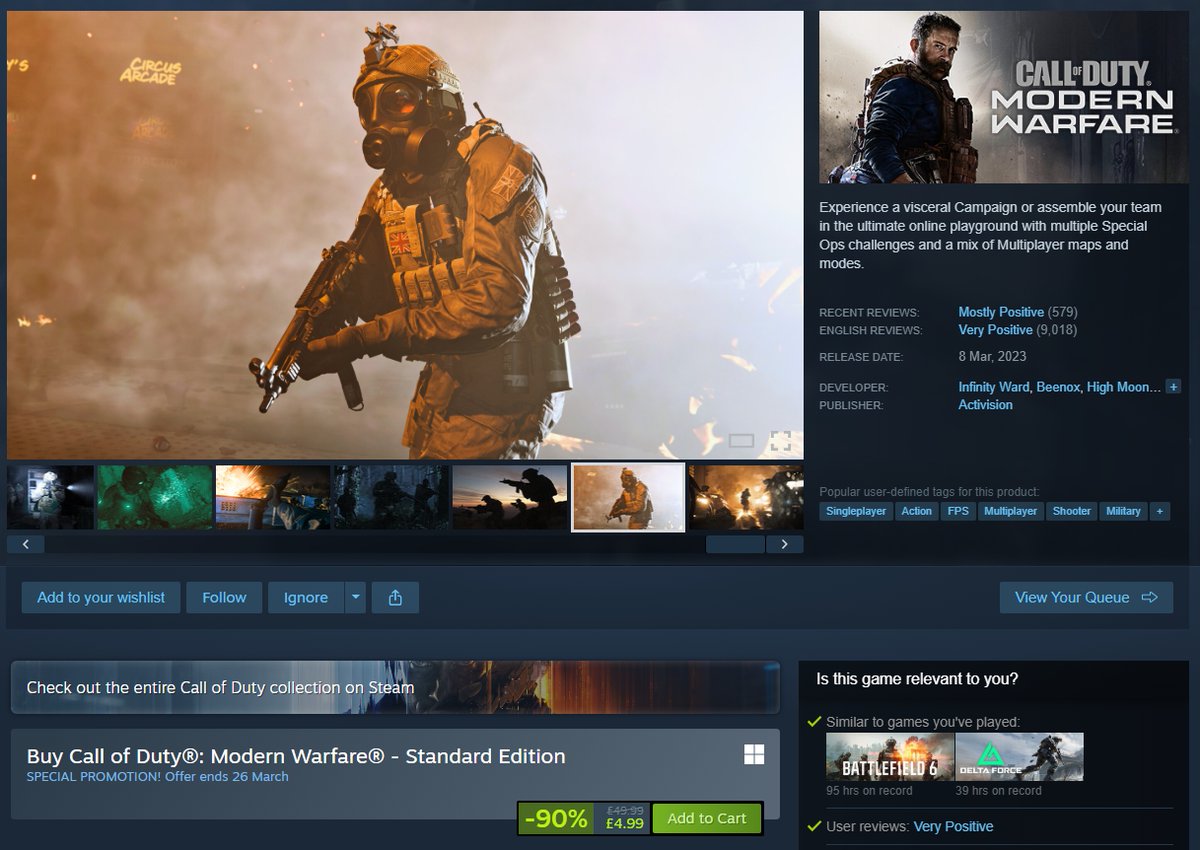The height and width of the screenshot is (850, 1200).
Task: Open View Your Queue
Action: [x=1086, y=597]
